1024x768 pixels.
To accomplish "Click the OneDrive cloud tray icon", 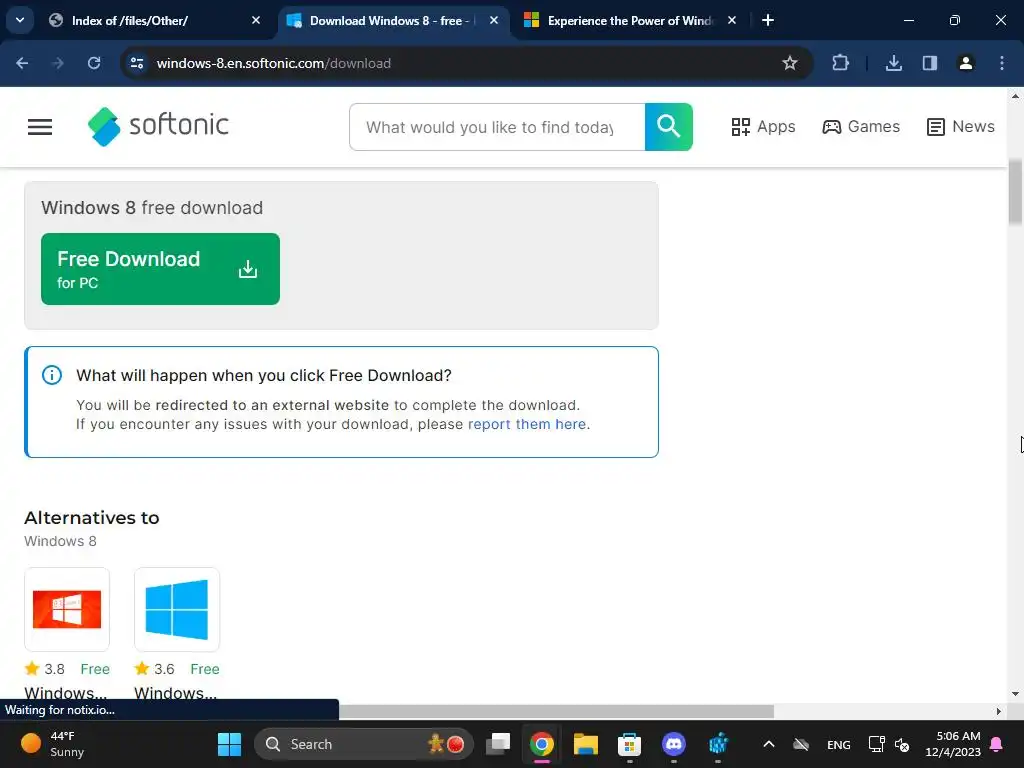I will click(x=801, y=744).
